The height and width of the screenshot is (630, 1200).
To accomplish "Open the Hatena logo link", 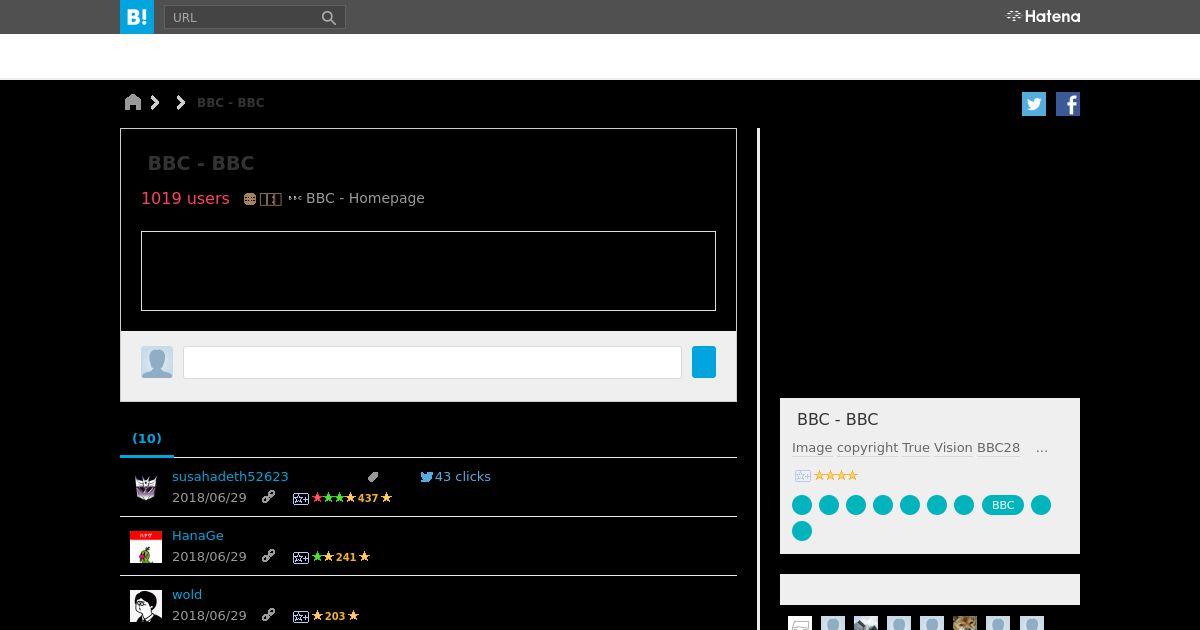I will (1043, 16).
